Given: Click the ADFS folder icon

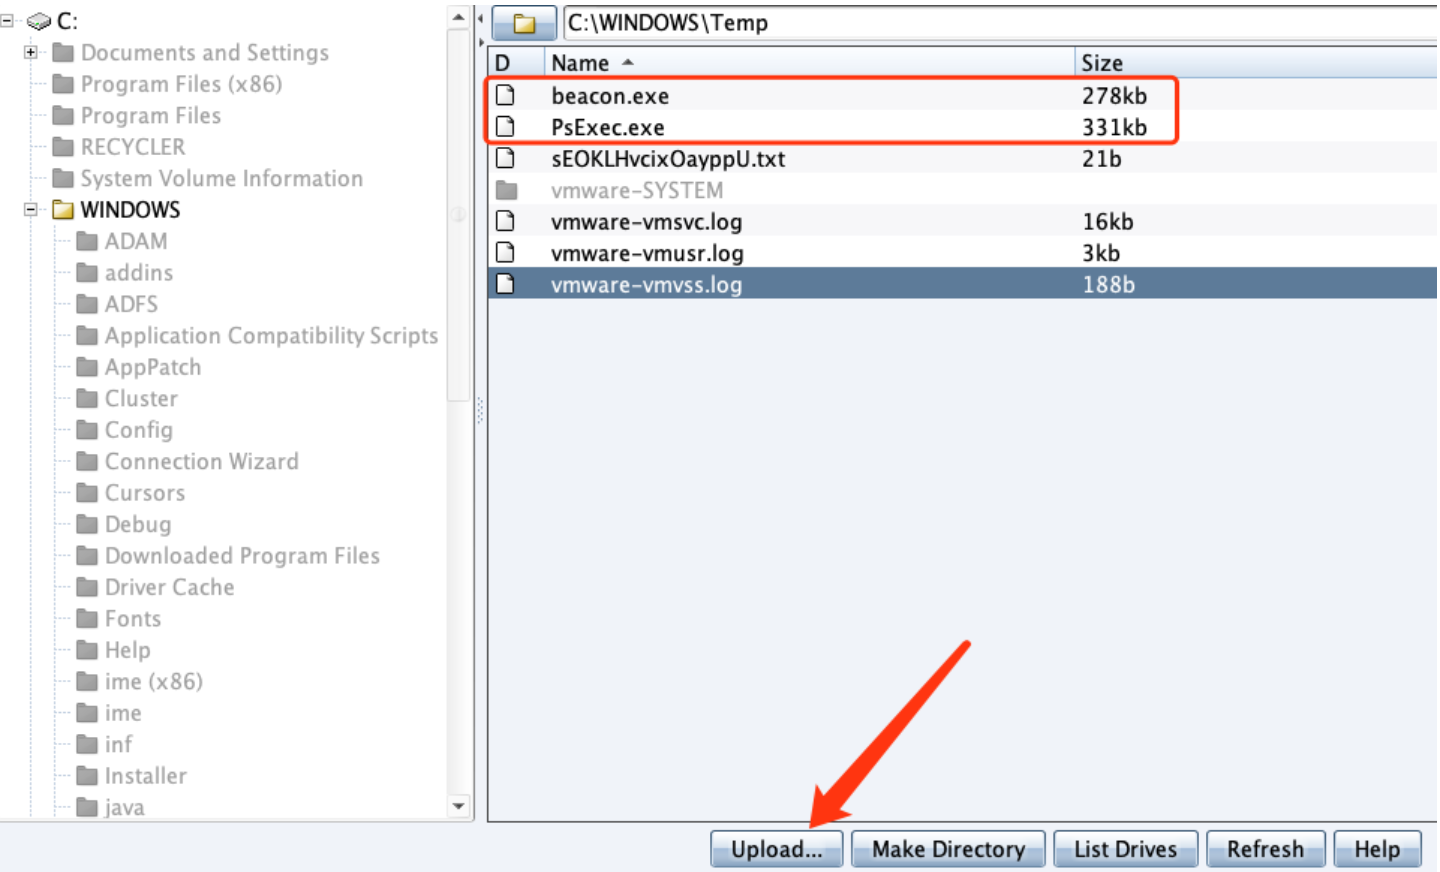Looking at the screenshot, I should pyautogui.click(x=88, y=304).
